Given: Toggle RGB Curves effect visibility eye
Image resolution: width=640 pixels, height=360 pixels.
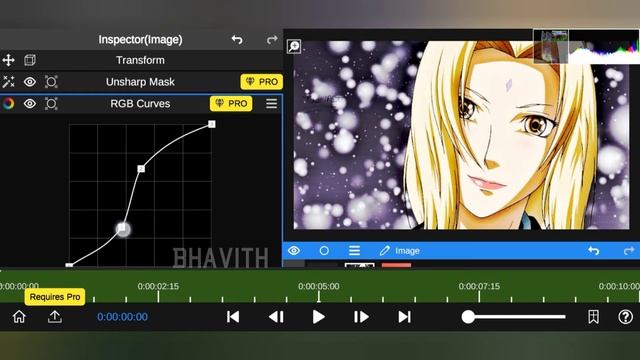Looking at the screenshot, I should coord(30,104).
